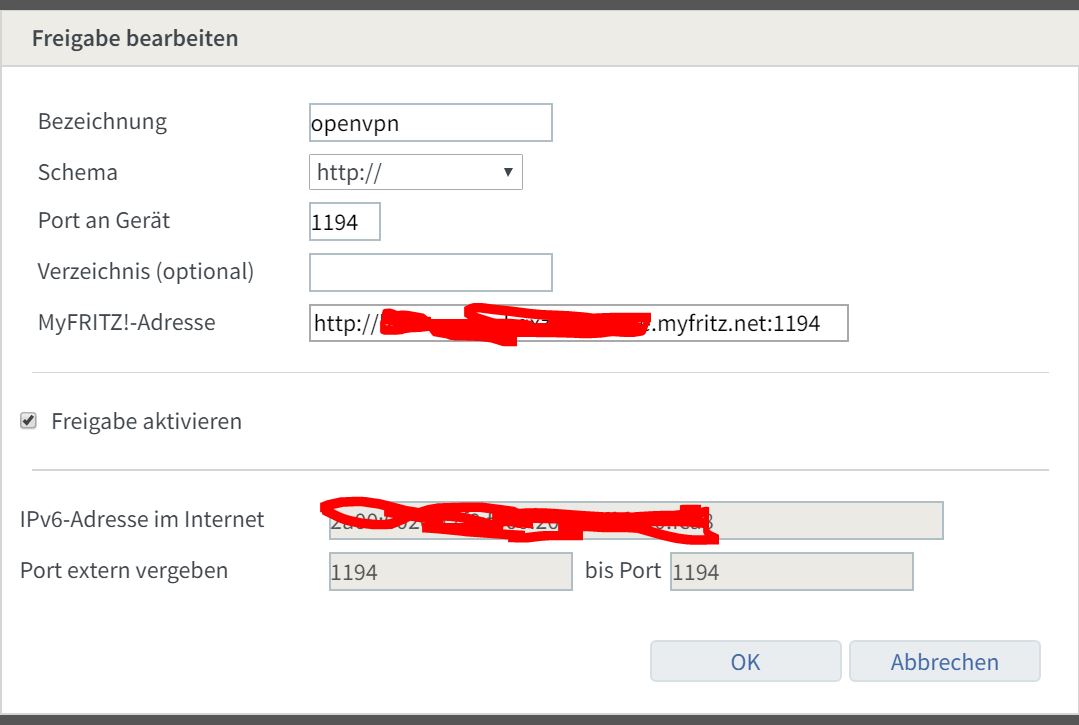Click the IPv6-Adresse im Internet field
The image size is (1079, 725).
pos(634,520)
